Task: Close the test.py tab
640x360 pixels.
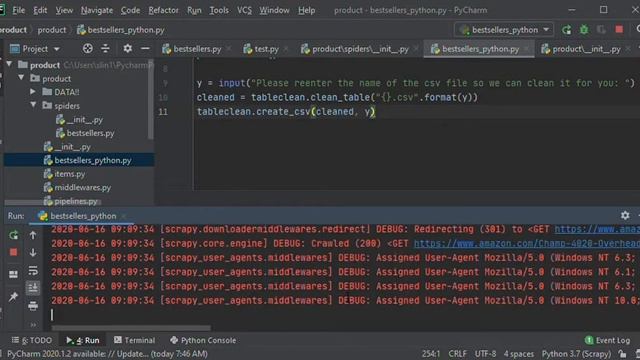Action: [286, 49]
